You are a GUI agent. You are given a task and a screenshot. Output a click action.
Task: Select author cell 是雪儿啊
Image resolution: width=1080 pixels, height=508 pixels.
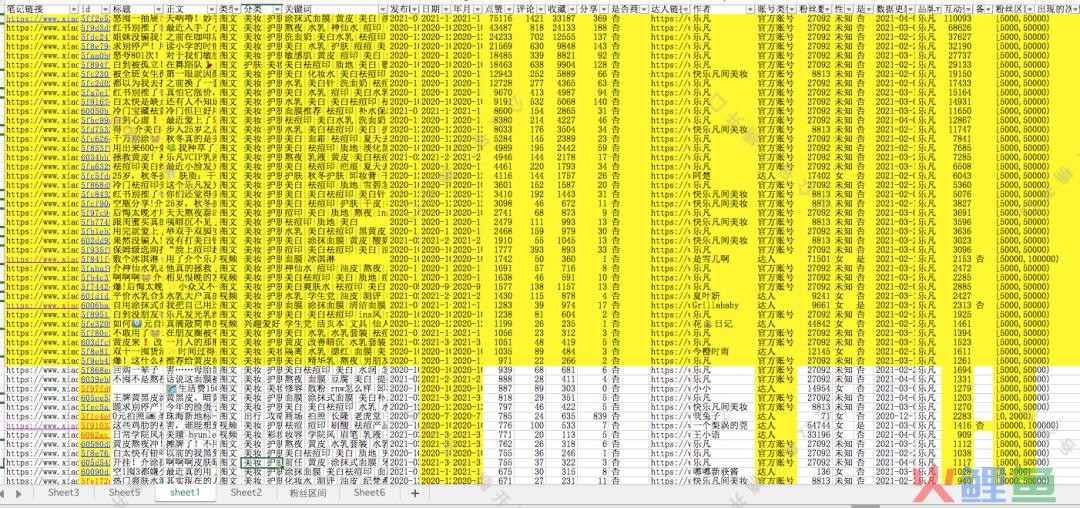(x=723, y=260)
